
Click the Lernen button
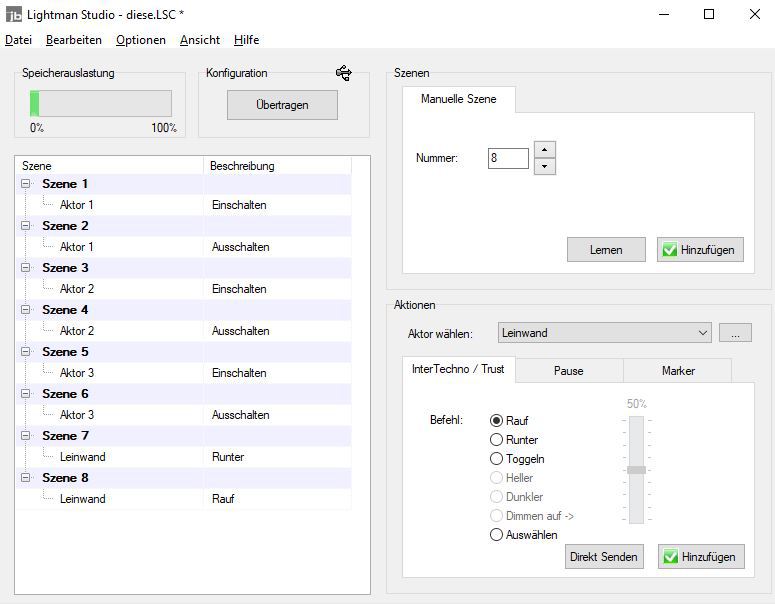(605, 250)
